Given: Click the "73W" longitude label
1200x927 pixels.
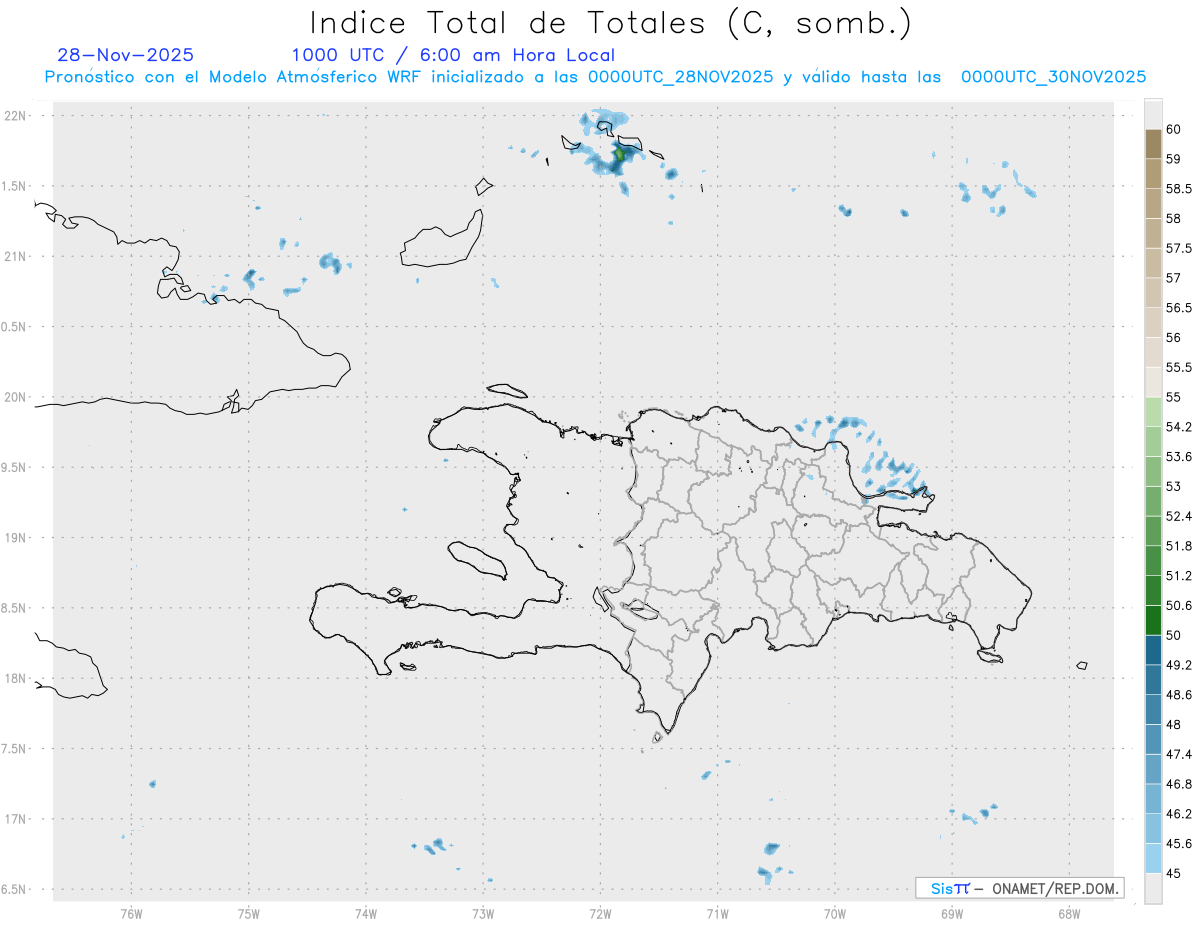Looking at the screenshot, I should point(483,914).
